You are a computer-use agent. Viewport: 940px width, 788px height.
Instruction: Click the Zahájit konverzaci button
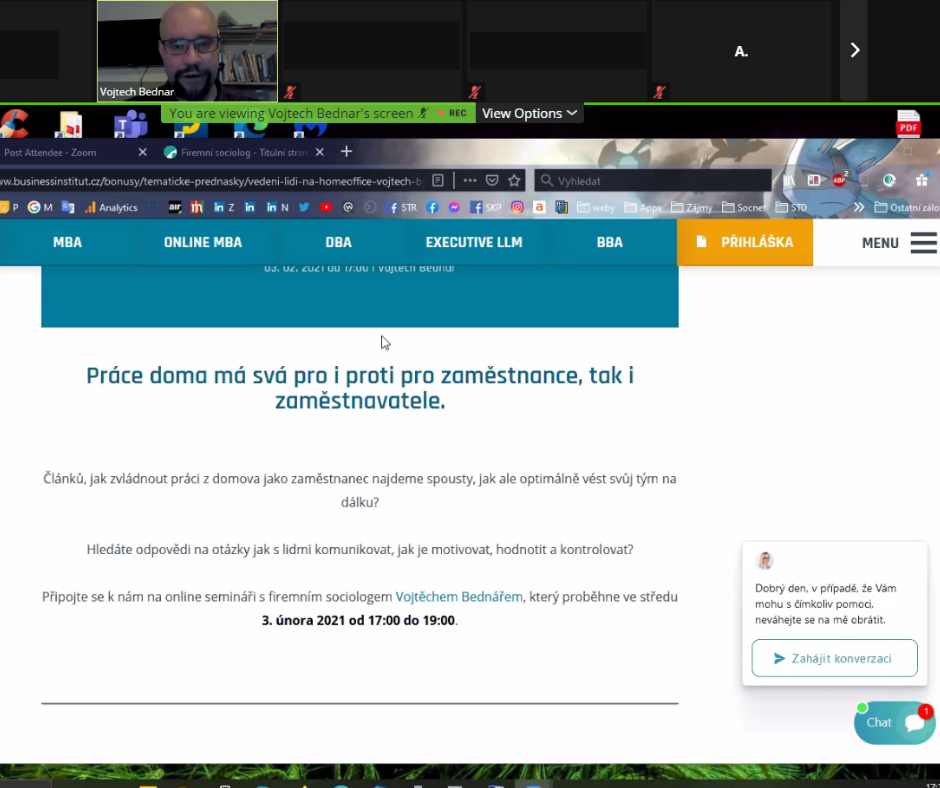point(834,658)
